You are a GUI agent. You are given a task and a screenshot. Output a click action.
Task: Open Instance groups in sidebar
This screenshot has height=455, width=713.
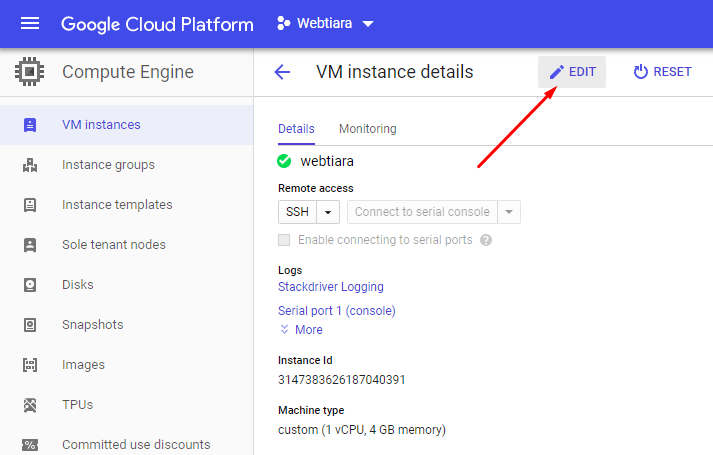126,165
